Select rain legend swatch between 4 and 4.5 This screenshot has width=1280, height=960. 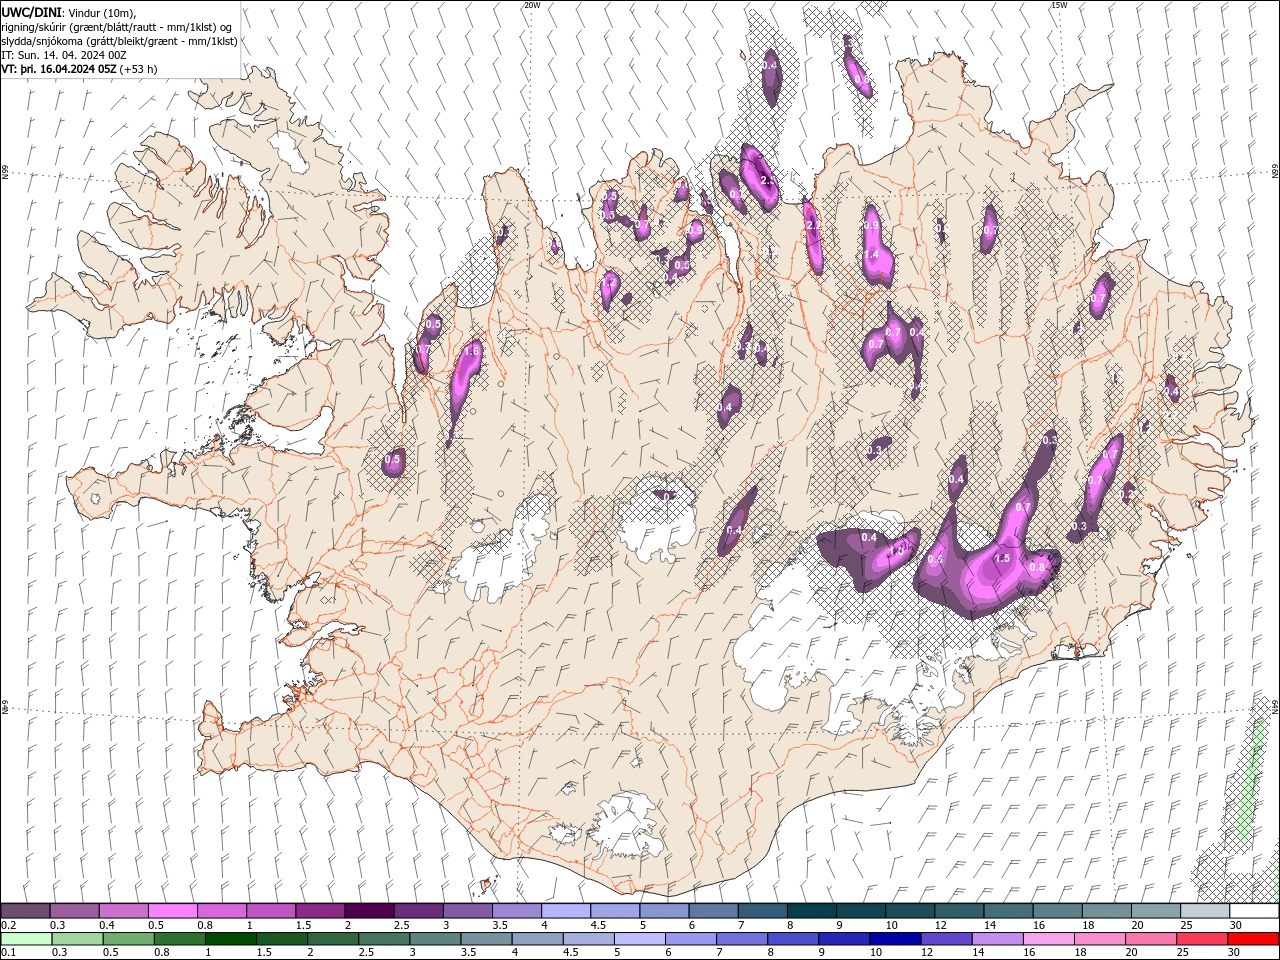[x=538, y=939]
